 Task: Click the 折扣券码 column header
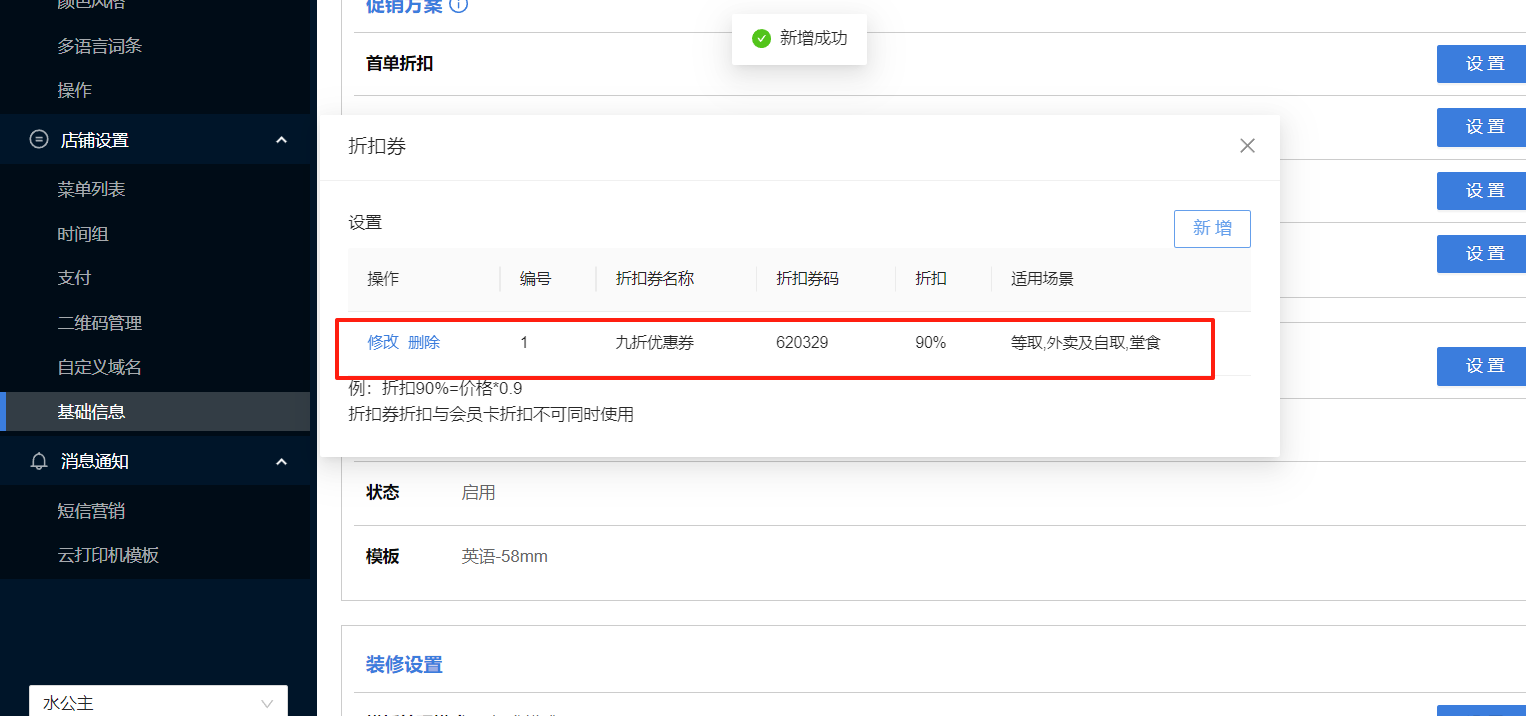(x=807, y=279)
